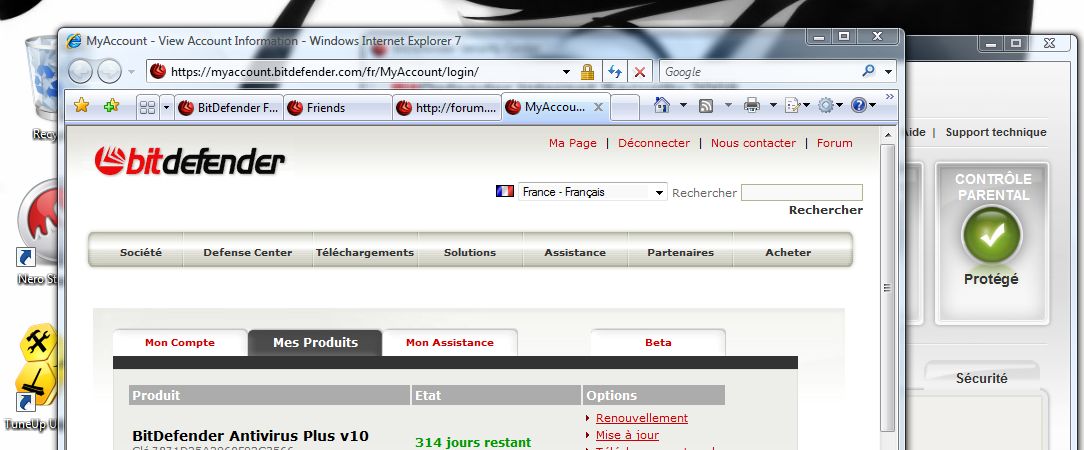The image size is (1084, 450).
Task: Click the Home page icon
Action: click(662, 105)
